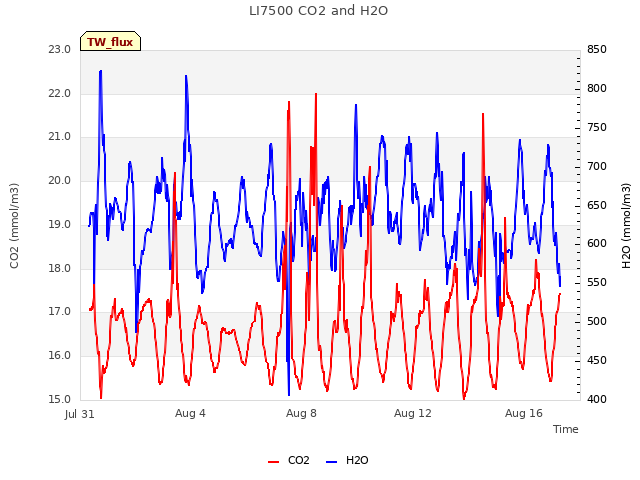Click the 20.0 left axis value

pos(60,180)
